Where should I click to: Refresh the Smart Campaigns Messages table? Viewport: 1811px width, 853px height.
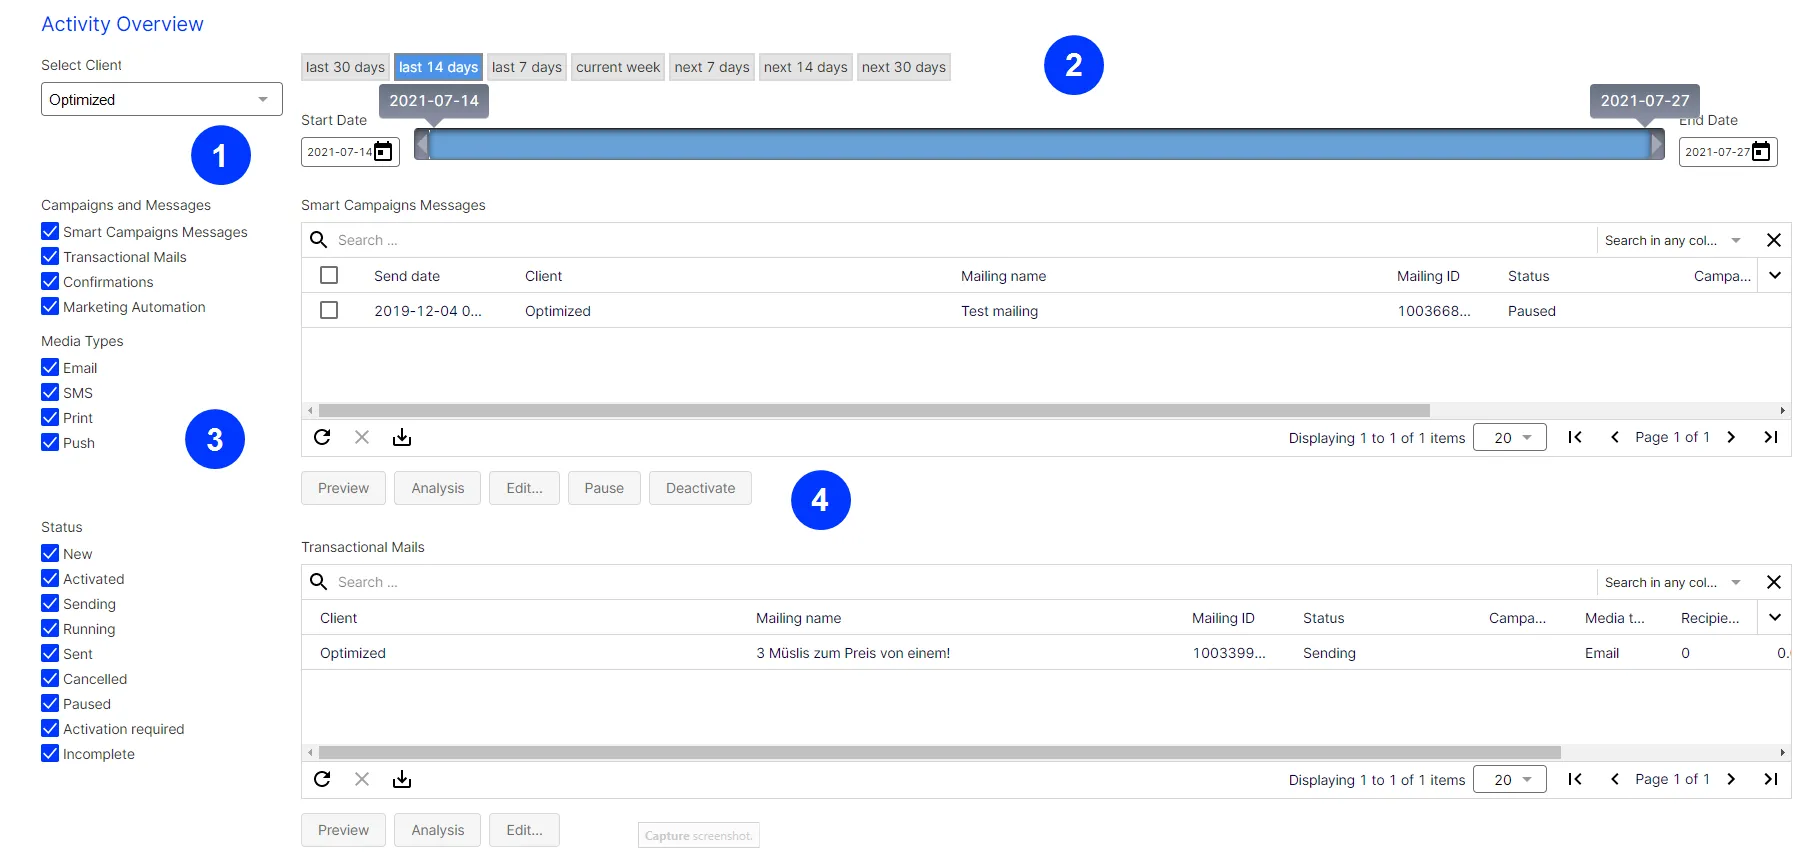coord(322,437)
